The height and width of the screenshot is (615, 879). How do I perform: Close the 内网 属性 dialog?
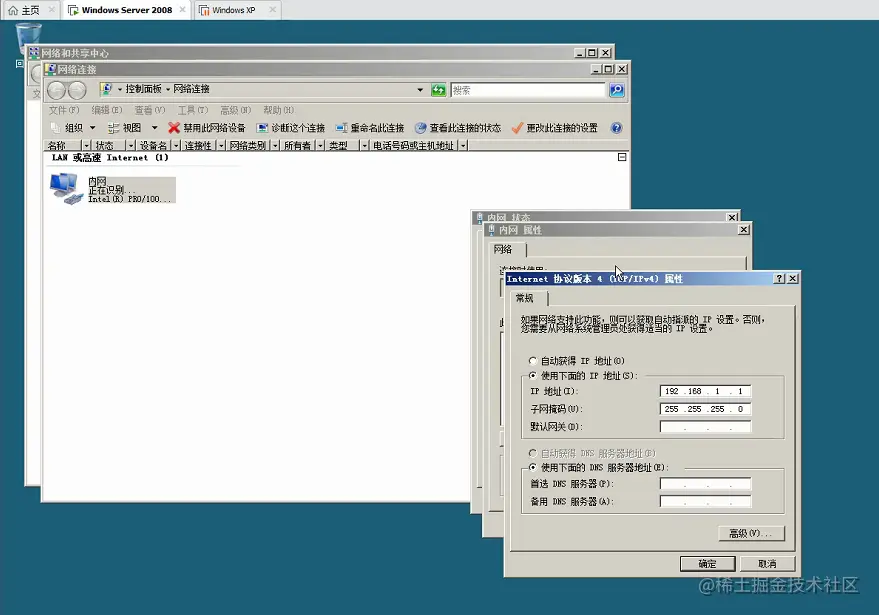(744, 230)
